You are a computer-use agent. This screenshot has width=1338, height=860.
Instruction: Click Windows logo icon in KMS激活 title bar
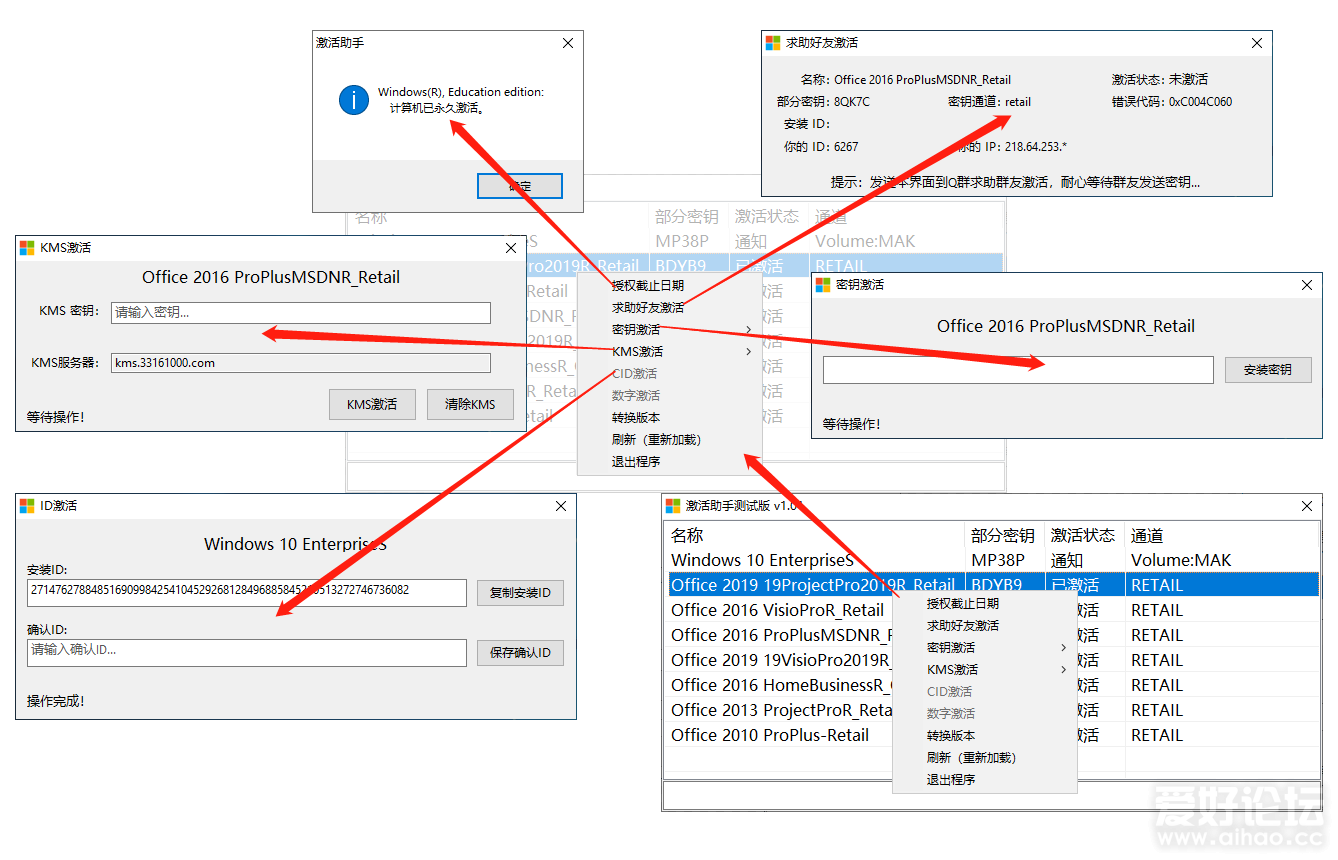(x=27, y=248)
